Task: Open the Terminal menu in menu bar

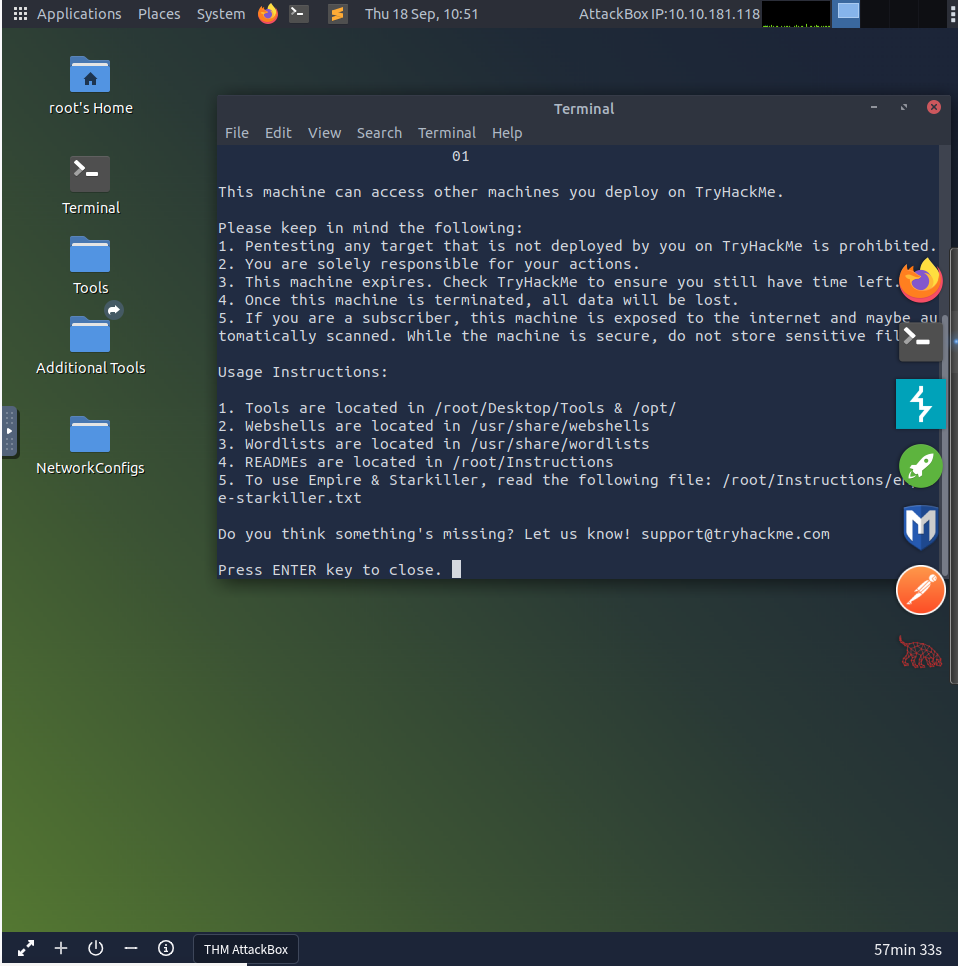Action: [x=447, y=133]
